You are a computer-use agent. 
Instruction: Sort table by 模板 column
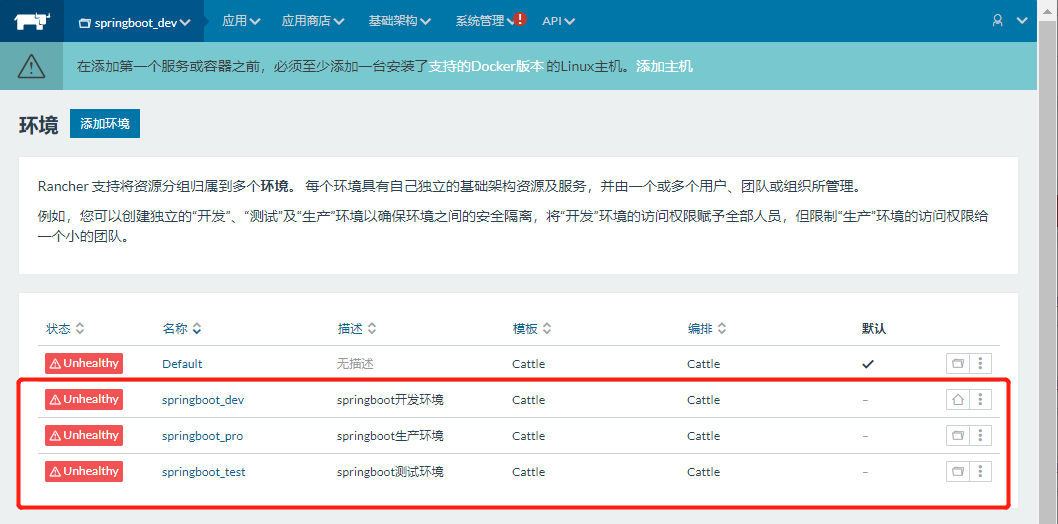click(x=532, y=328)
